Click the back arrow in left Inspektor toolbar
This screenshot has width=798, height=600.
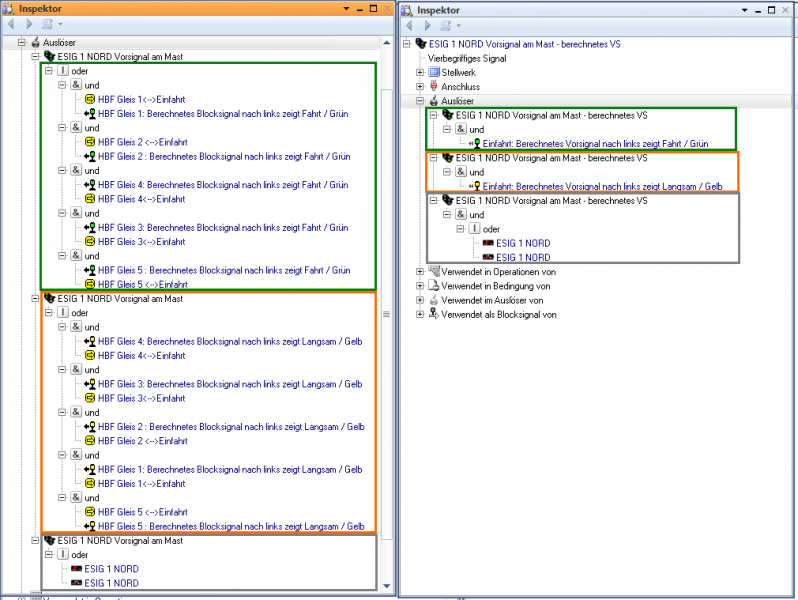[x=10, y=24]
